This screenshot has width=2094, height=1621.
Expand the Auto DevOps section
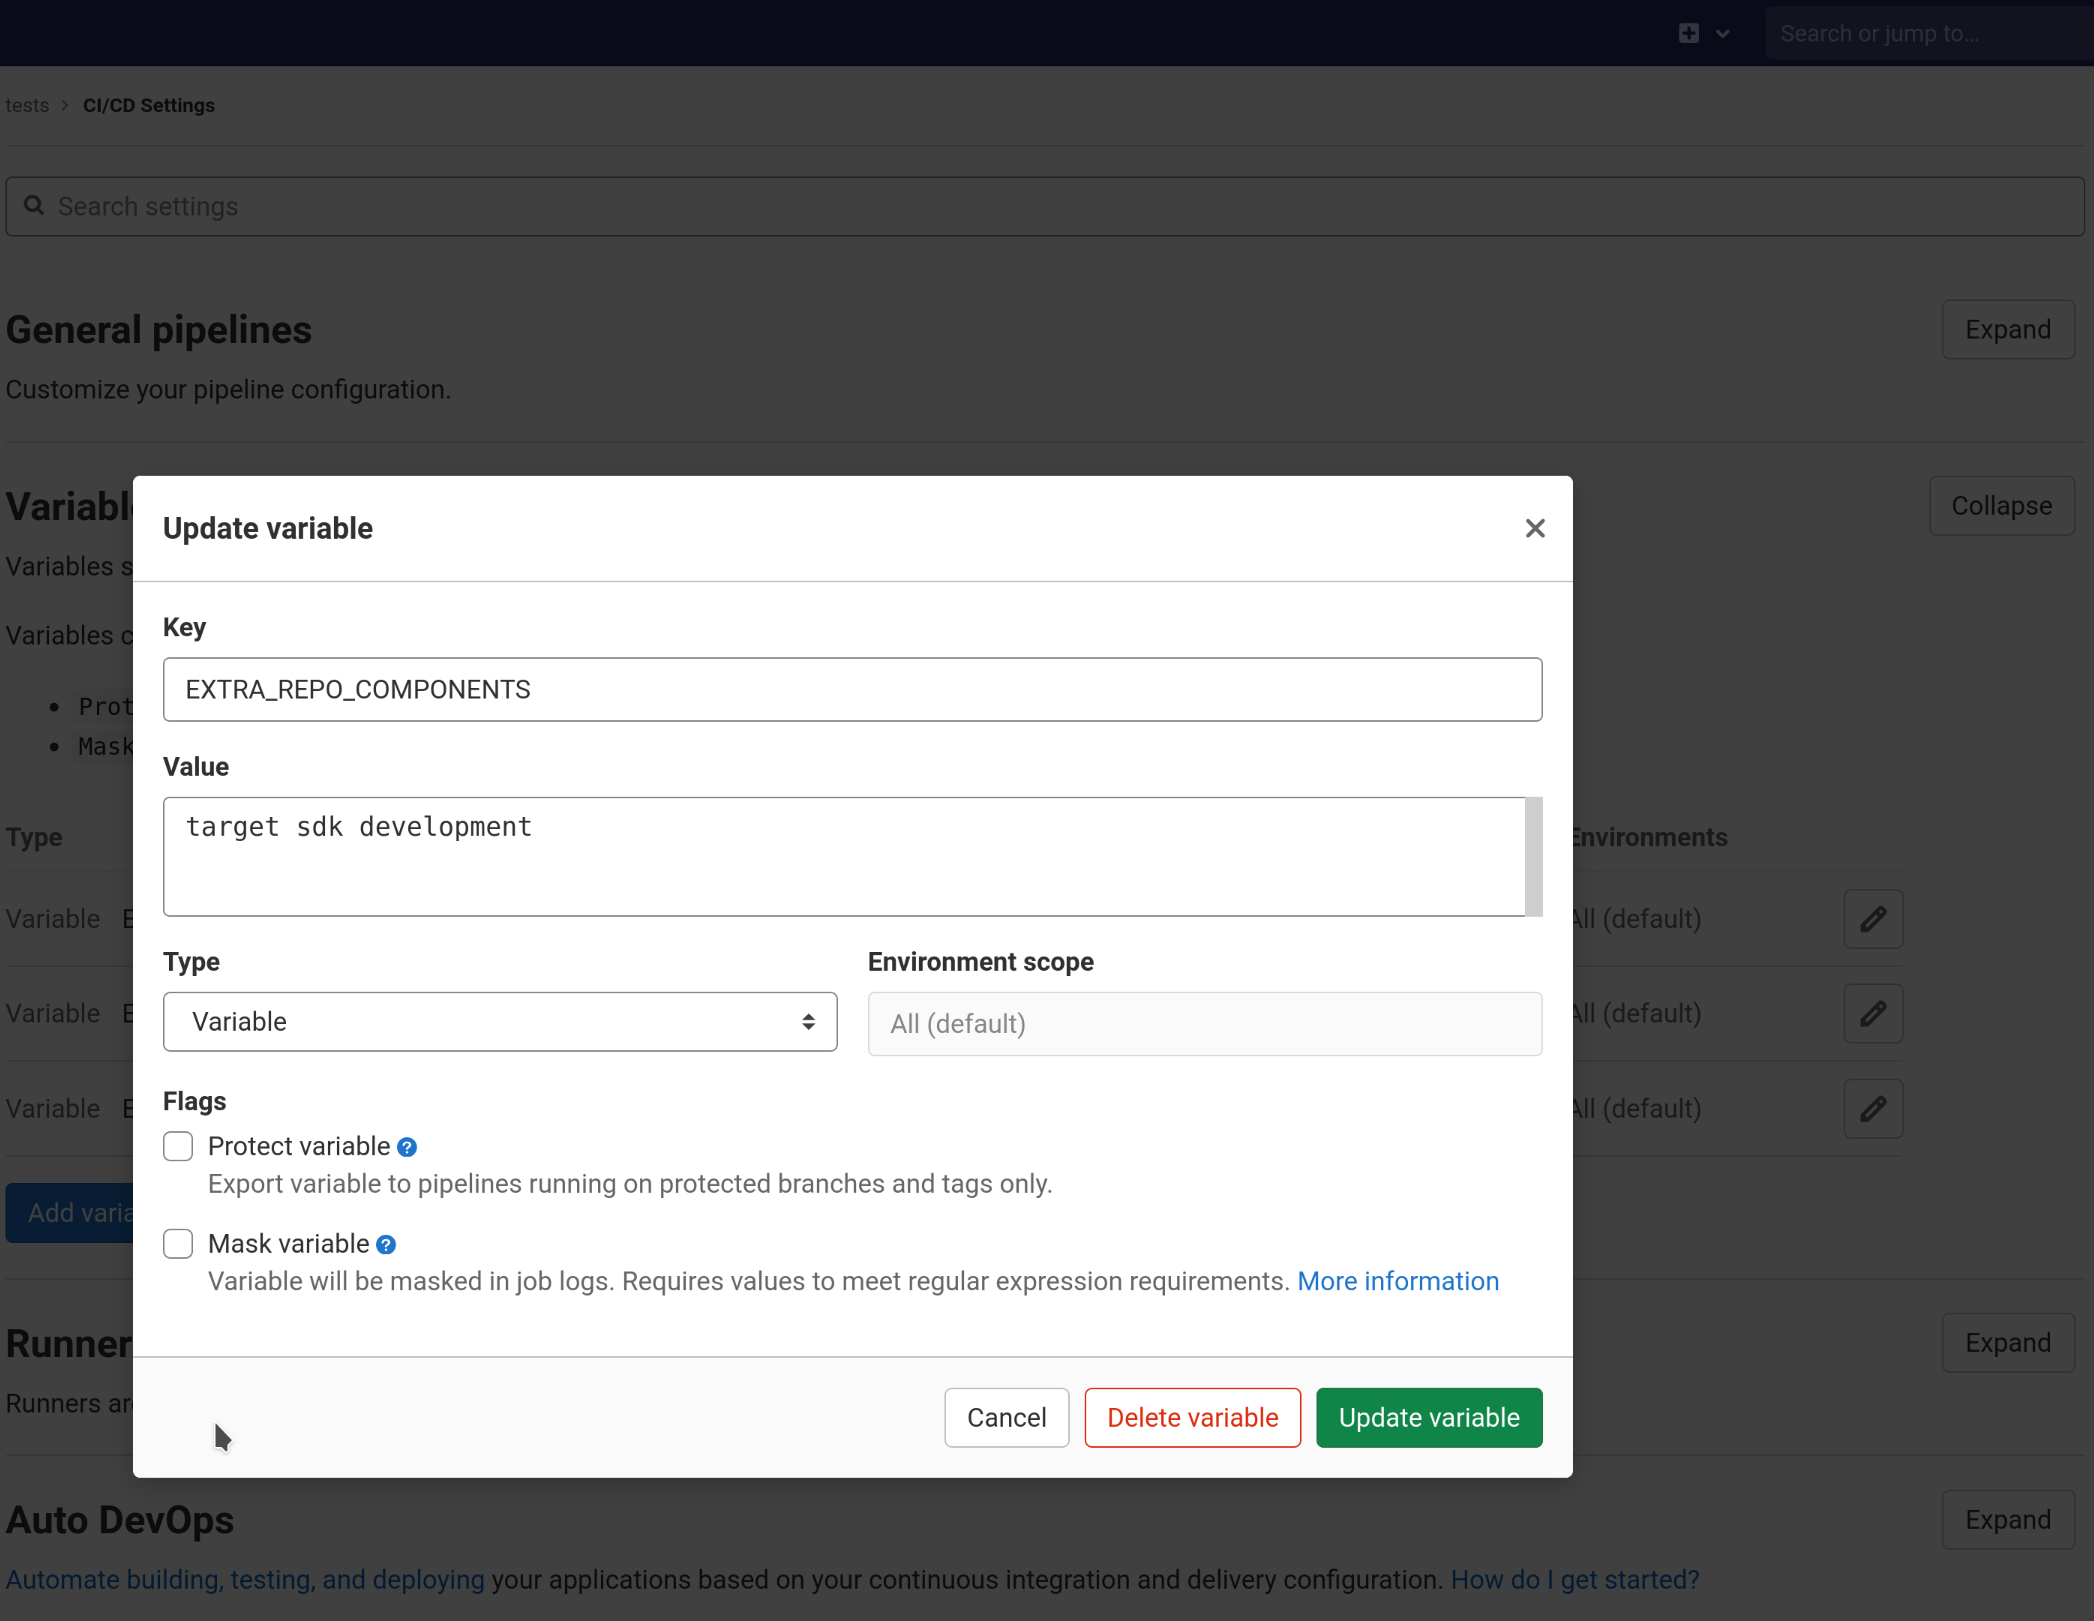[2007, 1519]
